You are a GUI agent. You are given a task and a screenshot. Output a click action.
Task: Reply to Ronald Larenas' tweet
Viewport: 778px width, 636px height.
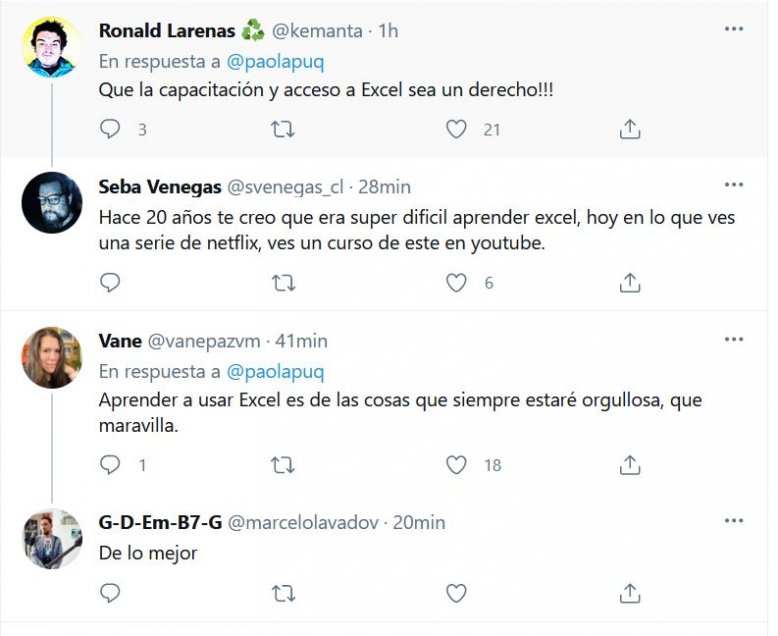click(x=111, y=129)
